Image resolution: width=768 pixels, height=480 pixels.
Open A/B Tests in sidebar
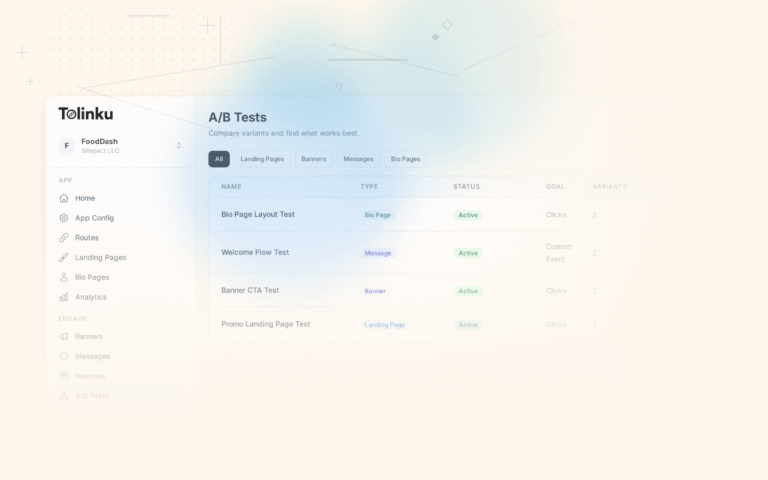pos(92,396)
